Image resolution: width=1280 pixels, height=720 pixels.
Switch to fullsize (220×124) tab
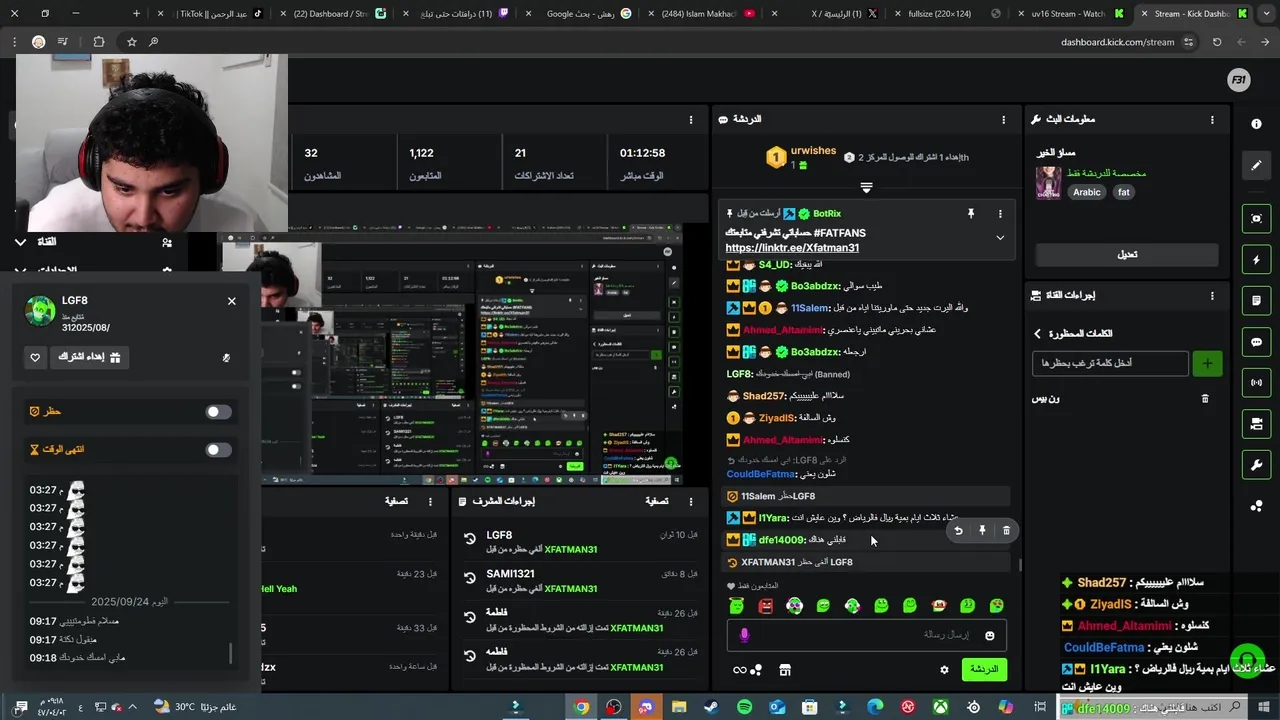(950, 14)
